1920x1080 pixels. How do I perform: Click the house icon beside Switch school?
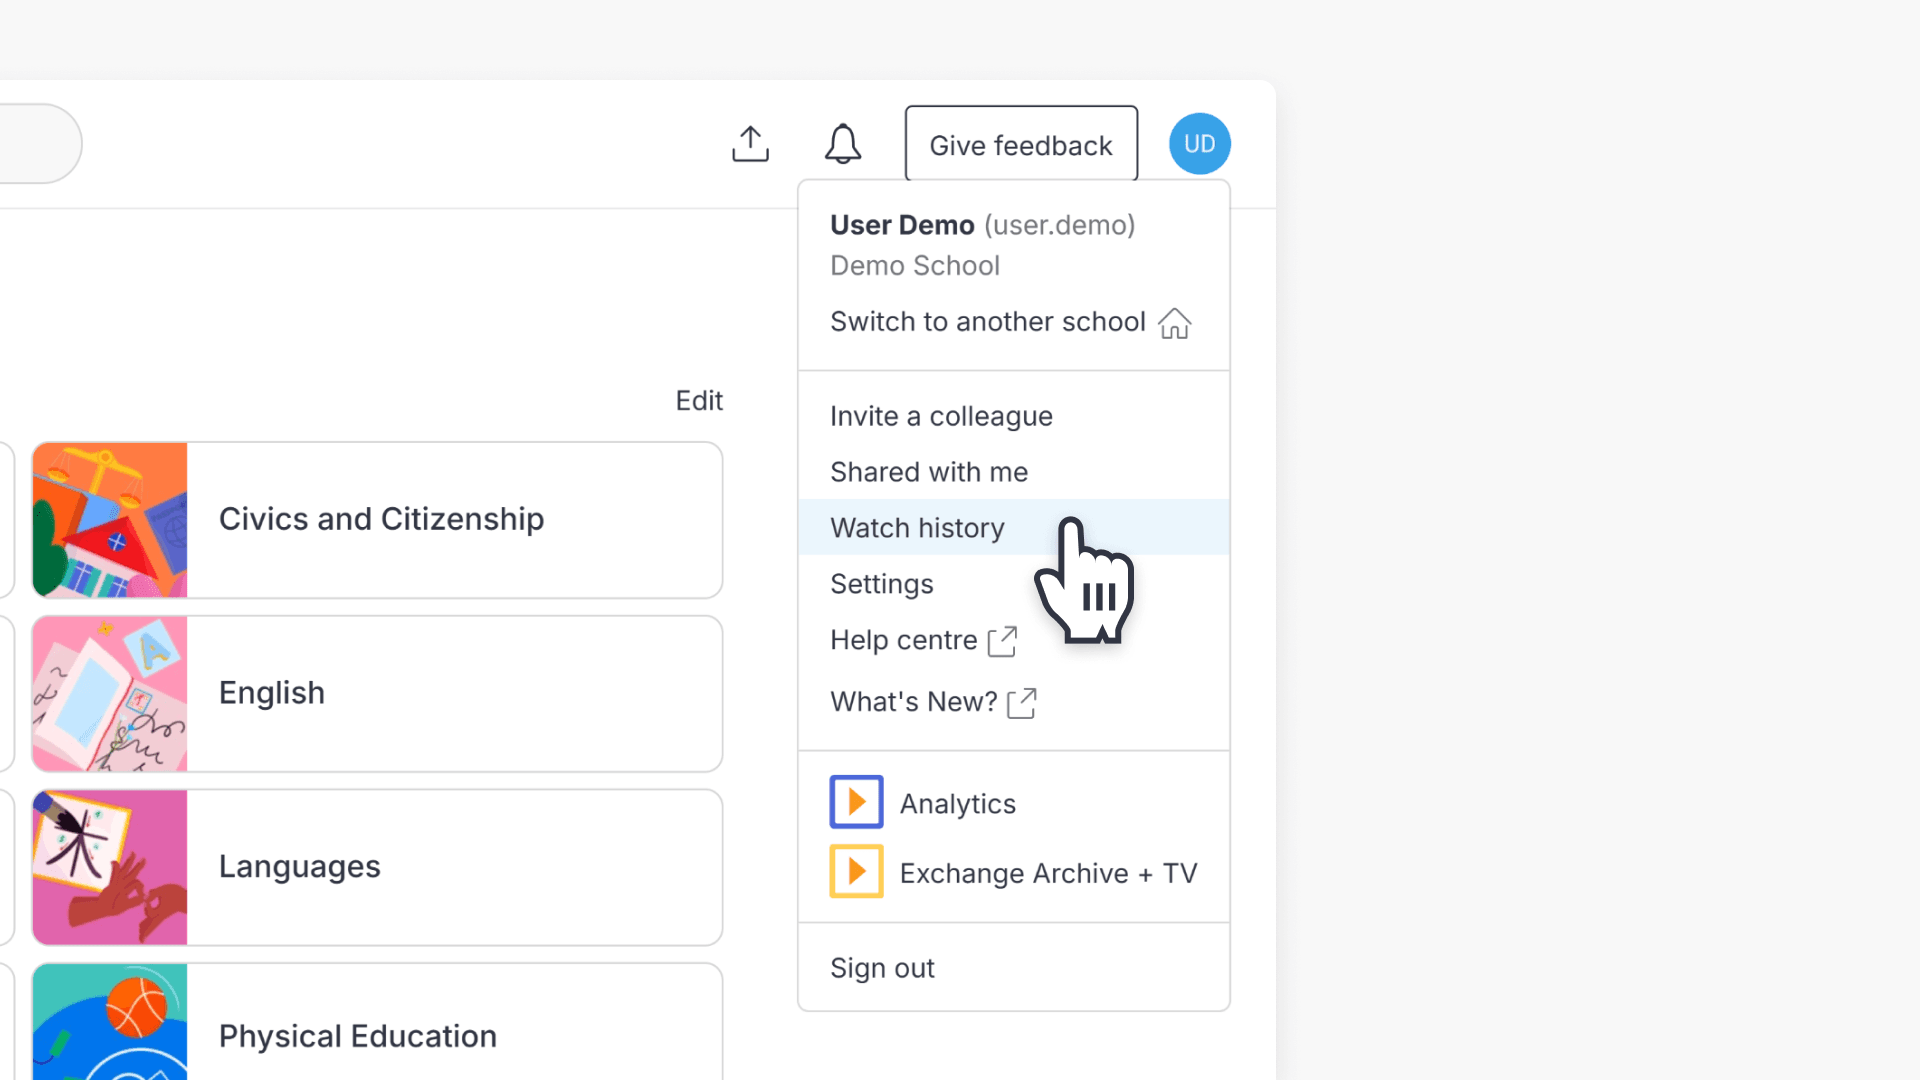point(1174,323)
